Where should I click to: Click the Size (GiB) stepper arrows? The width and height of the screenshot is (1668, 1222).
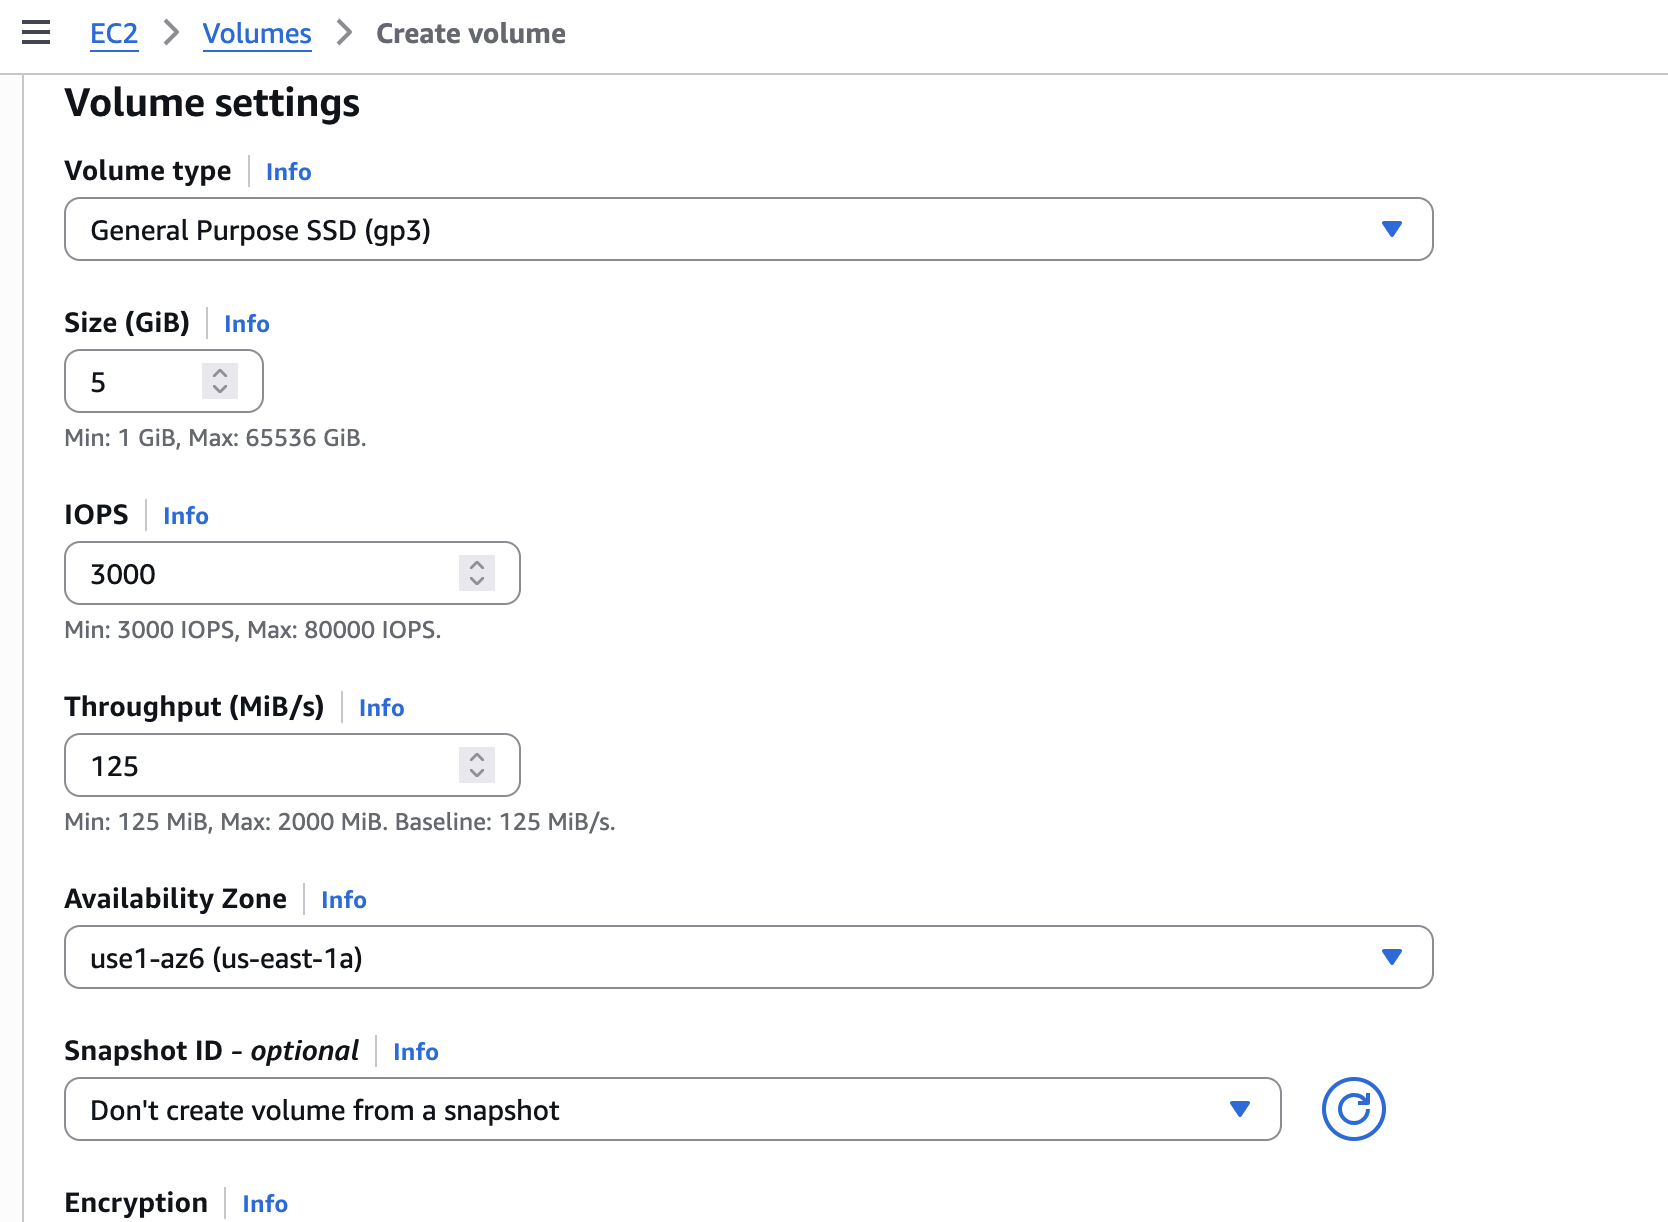(220, 381)
